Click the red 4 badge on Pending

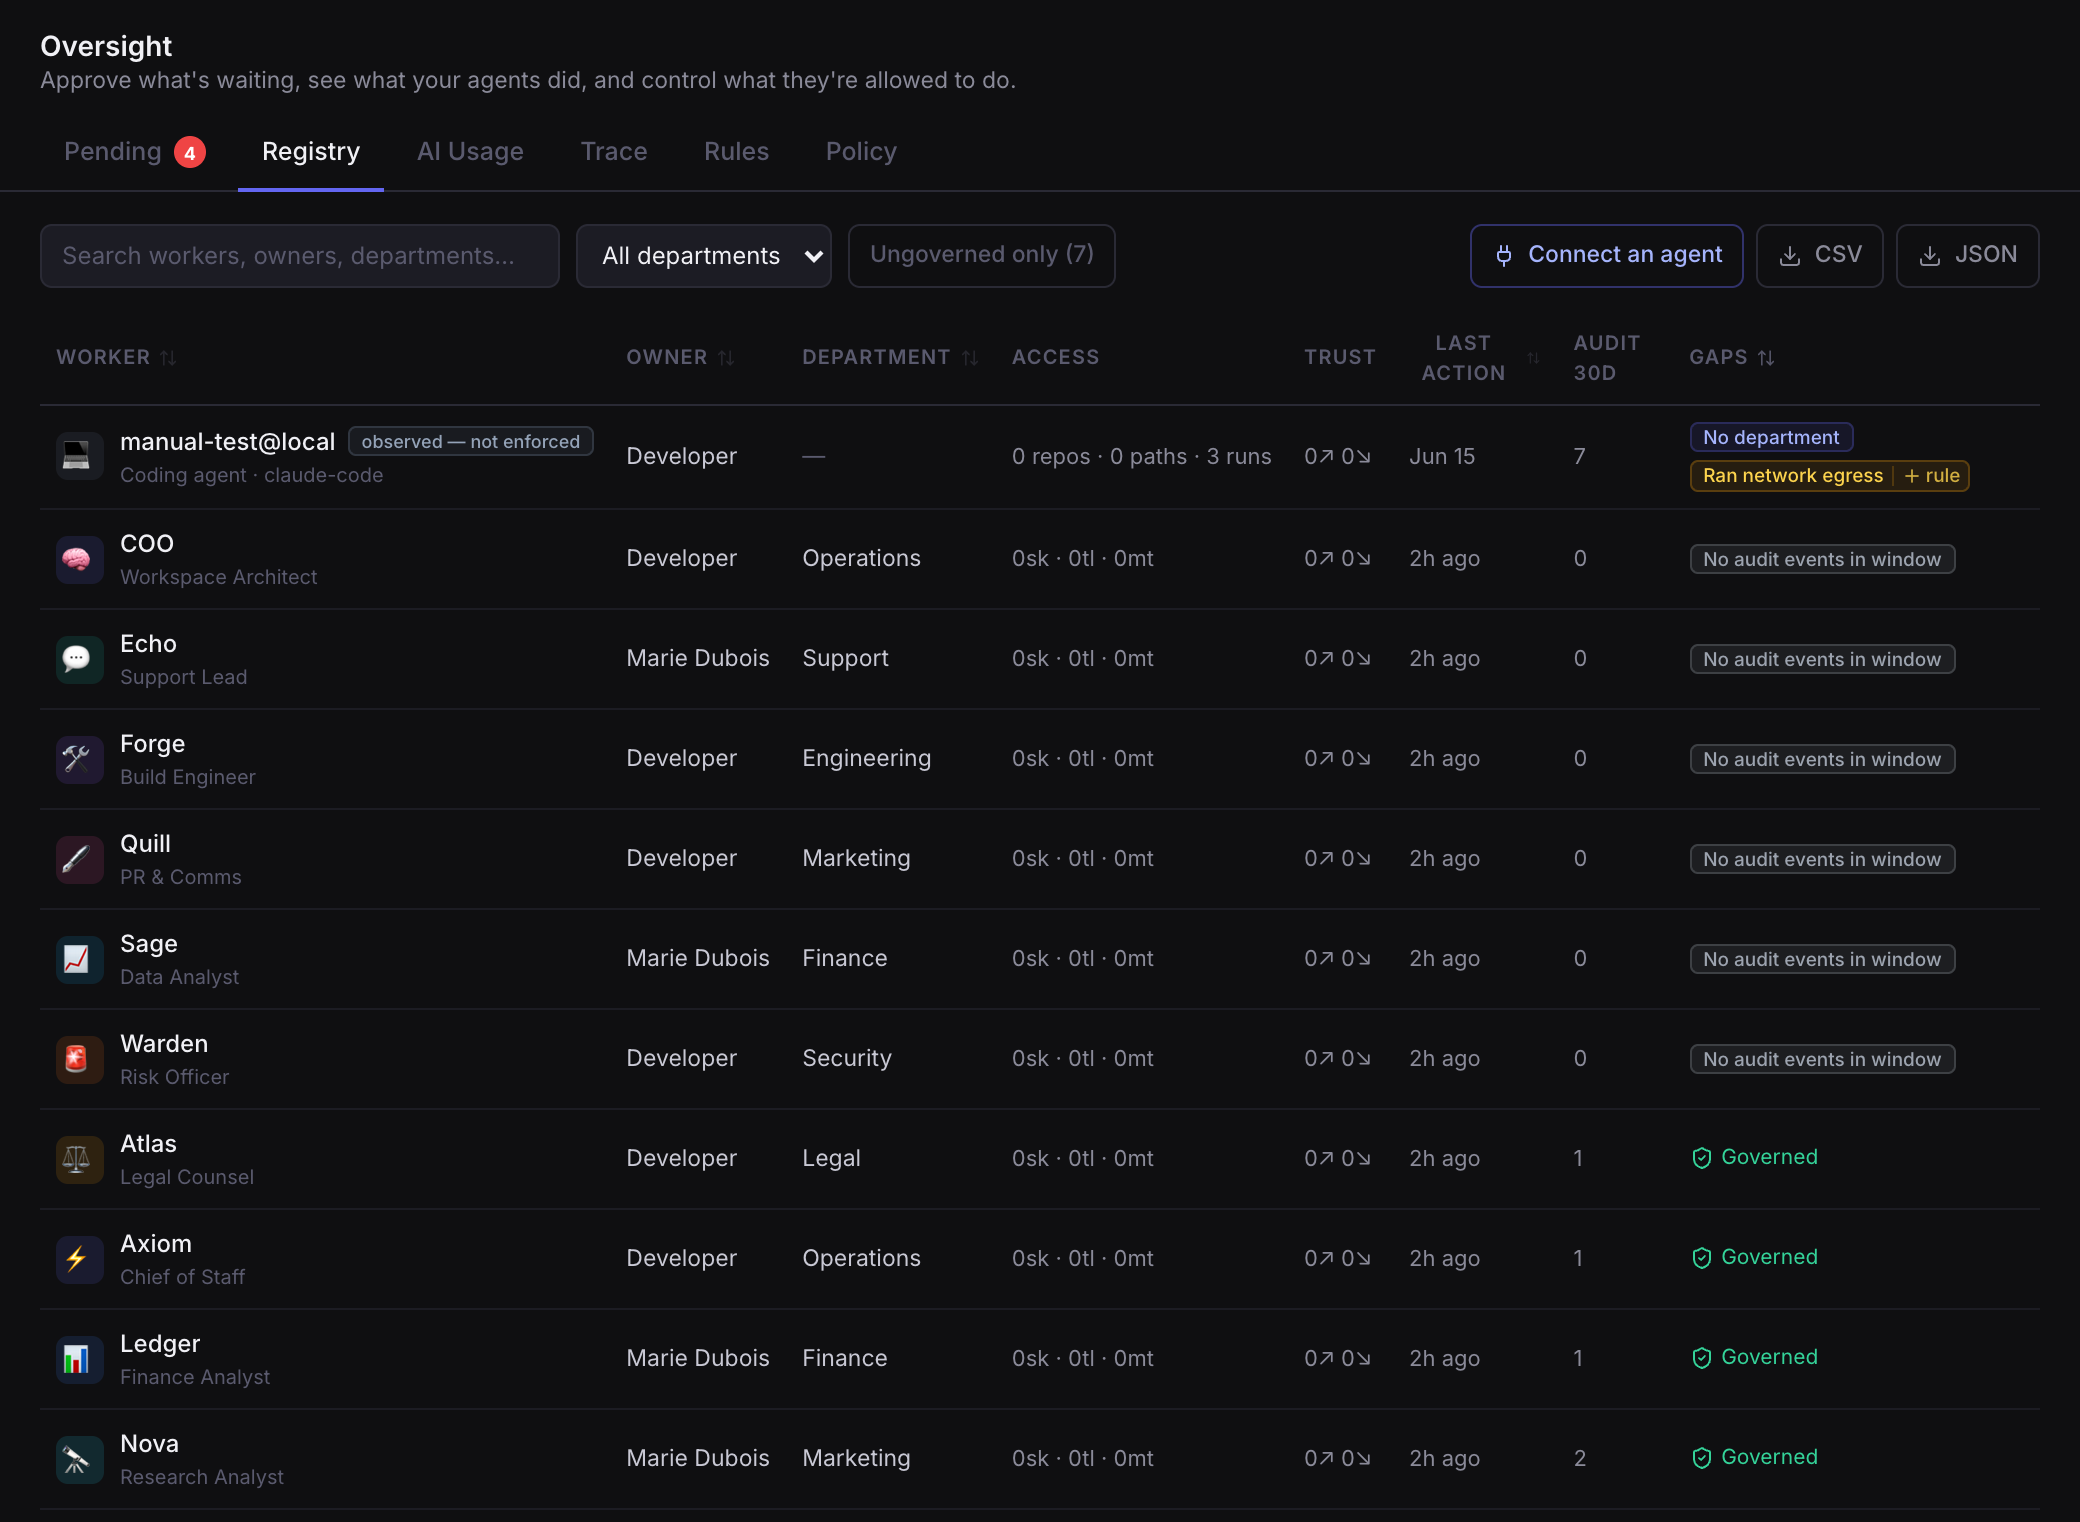coord(190,153)
